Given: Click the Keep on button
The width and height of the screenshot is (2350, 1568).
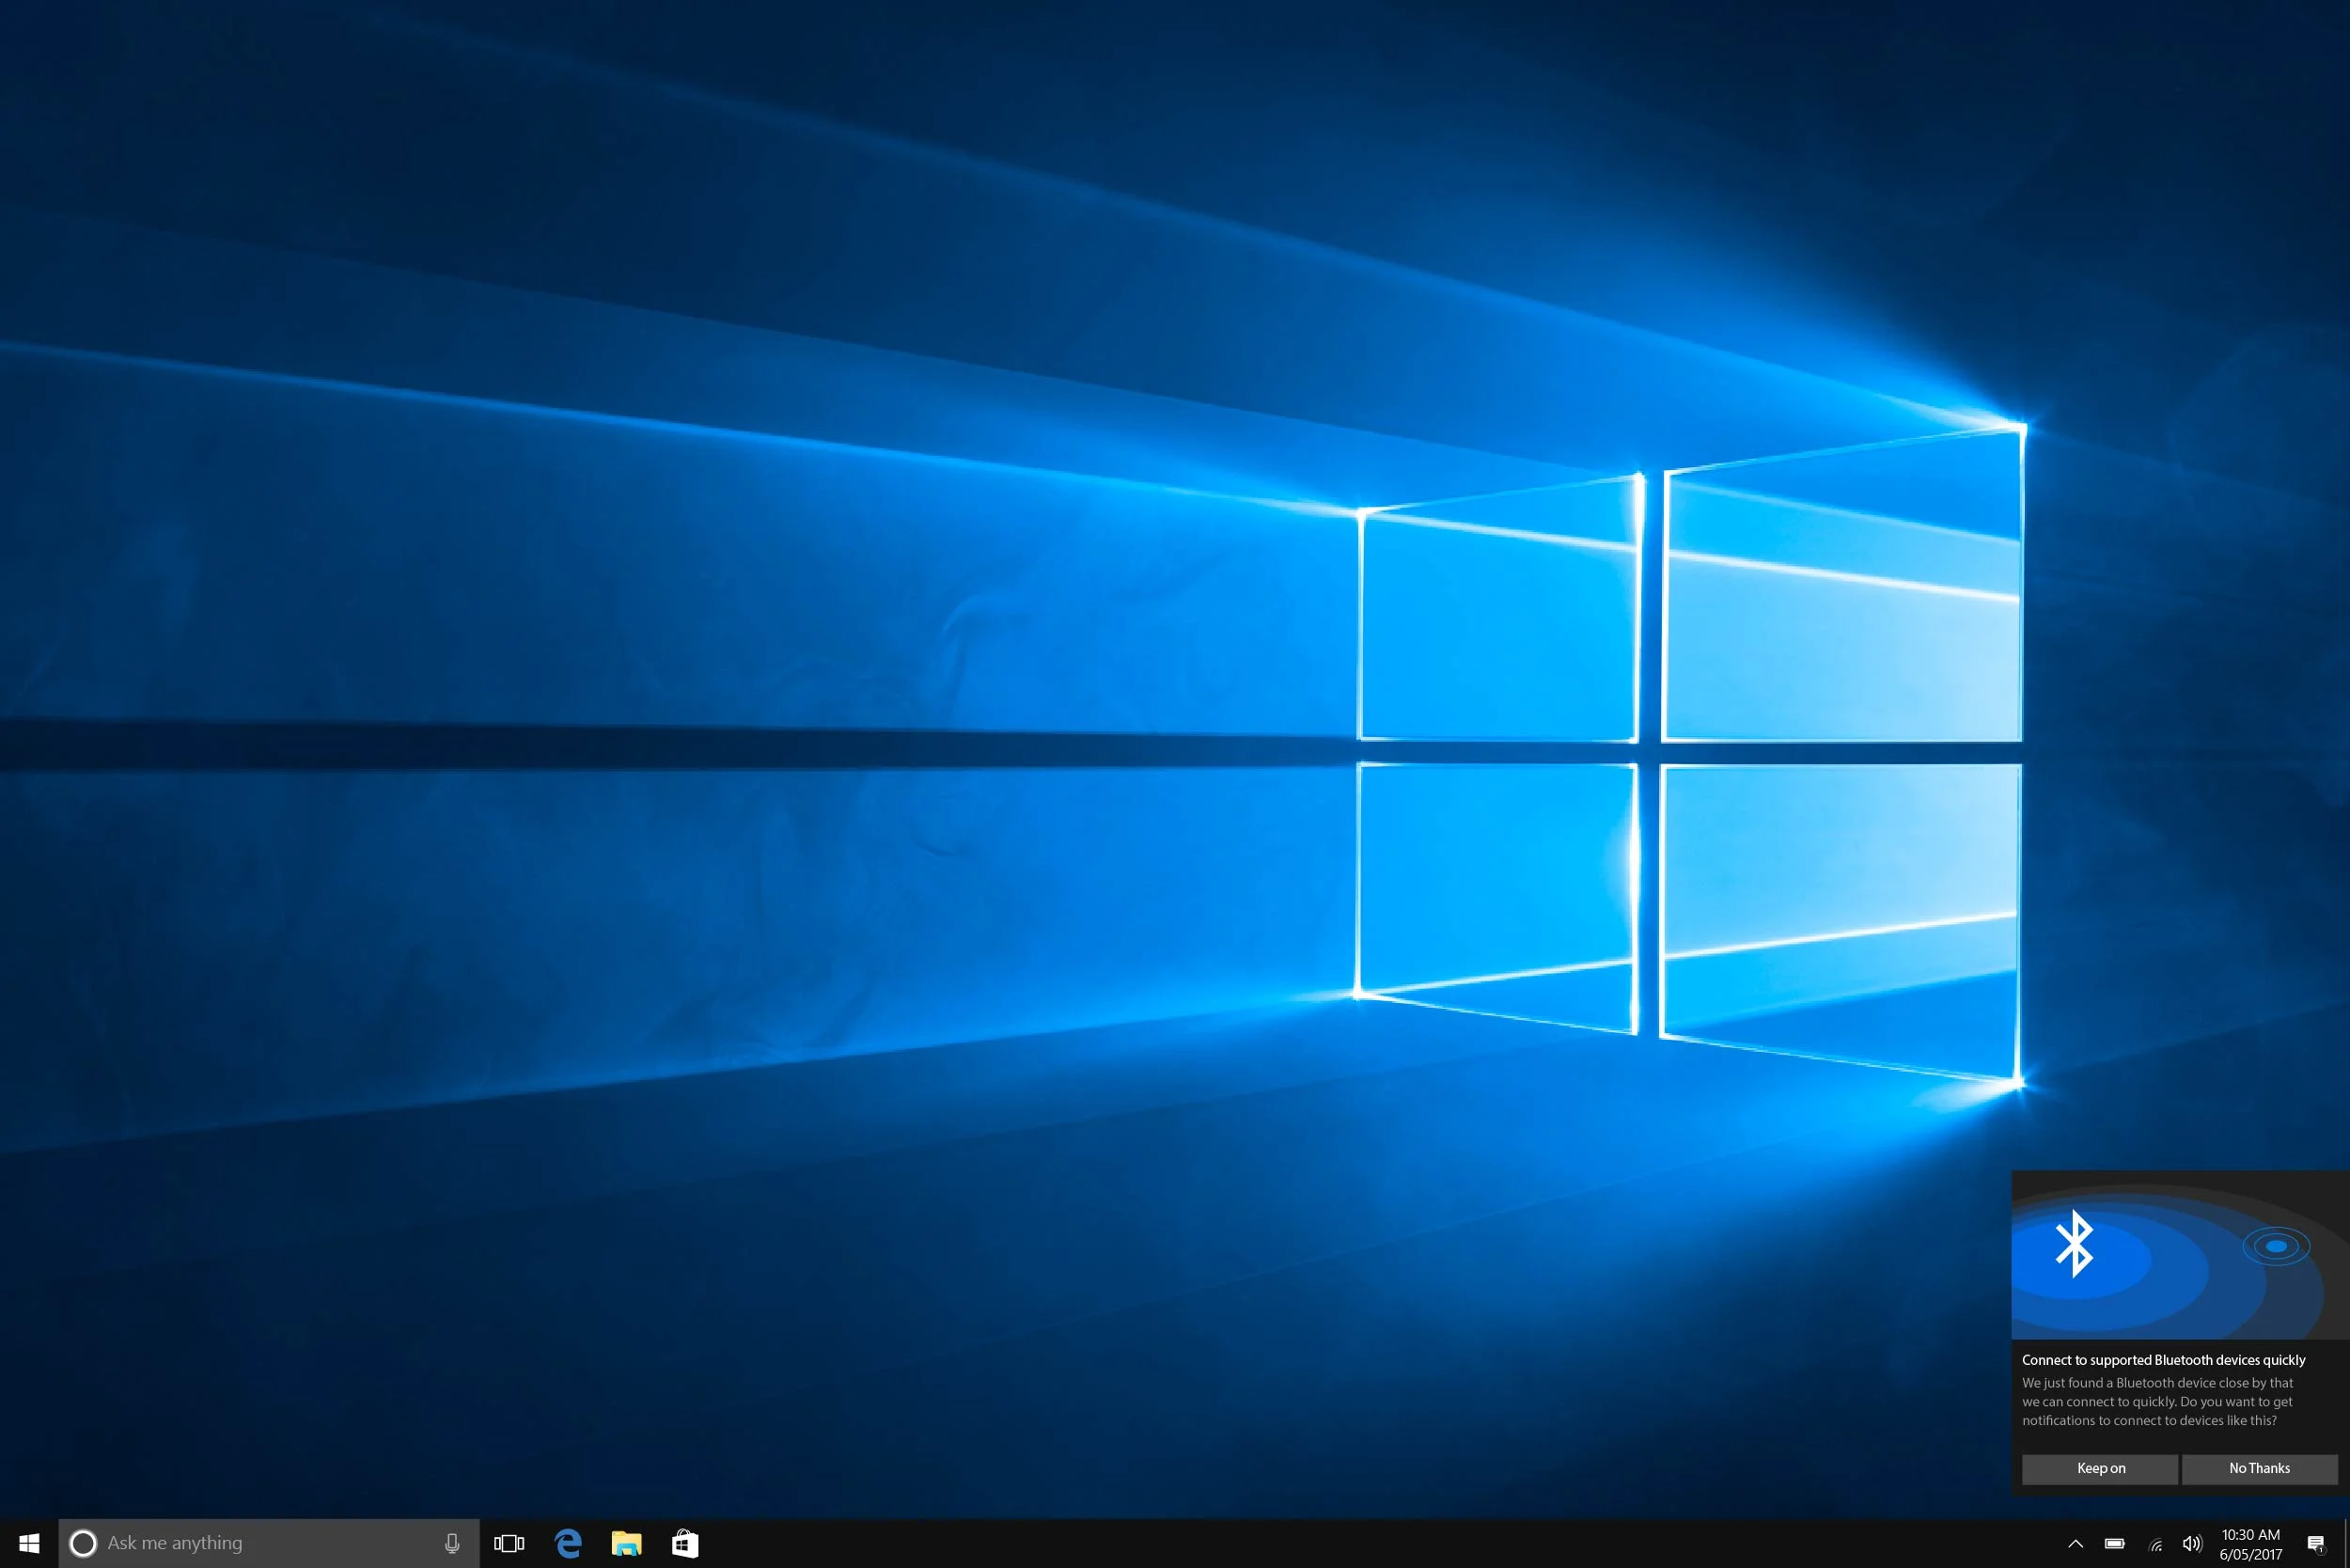Looking at the screenshot, I should 2100,1468.
